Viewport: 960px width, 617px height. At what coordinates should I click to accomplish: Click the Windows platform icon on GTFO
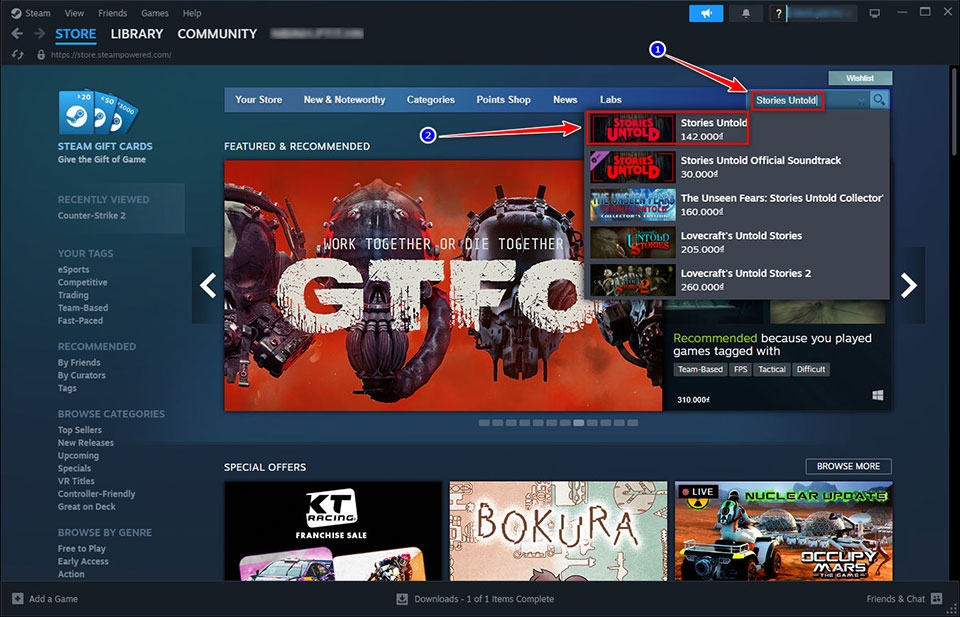coord(877,396)
